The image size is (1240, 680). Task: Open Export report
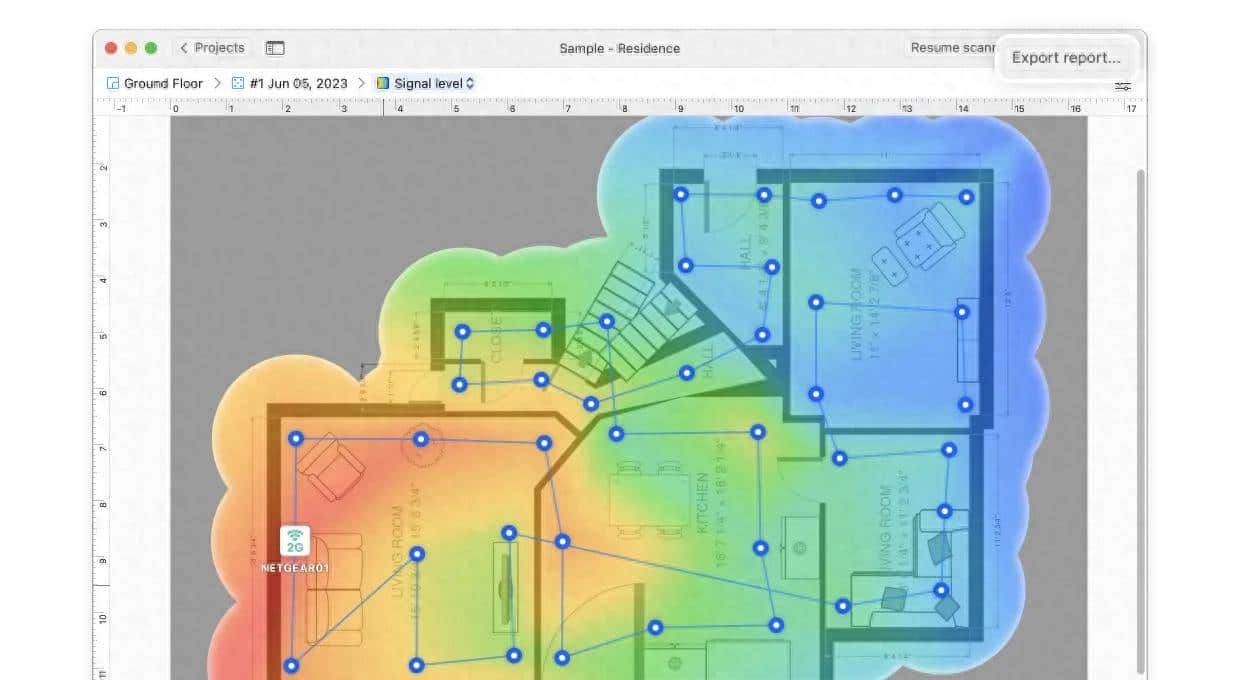point(1066,58)
